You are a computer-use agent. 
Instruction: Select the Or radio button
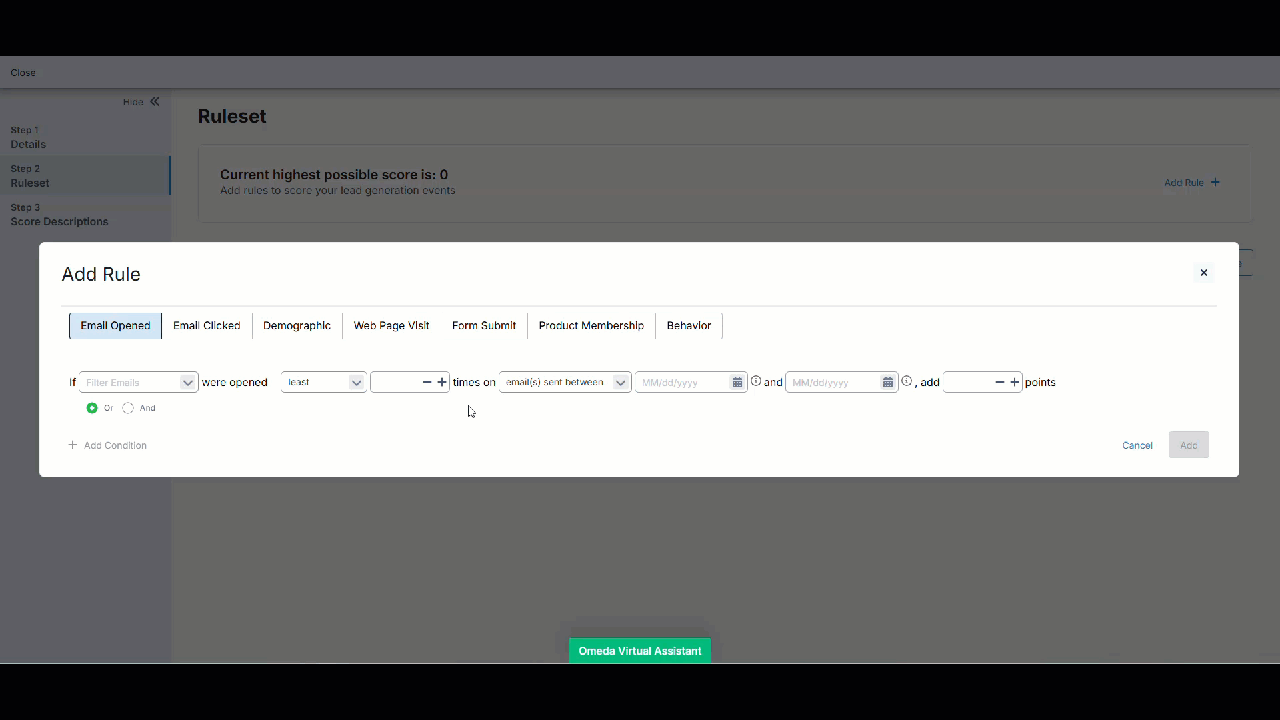tap(92, 407)
